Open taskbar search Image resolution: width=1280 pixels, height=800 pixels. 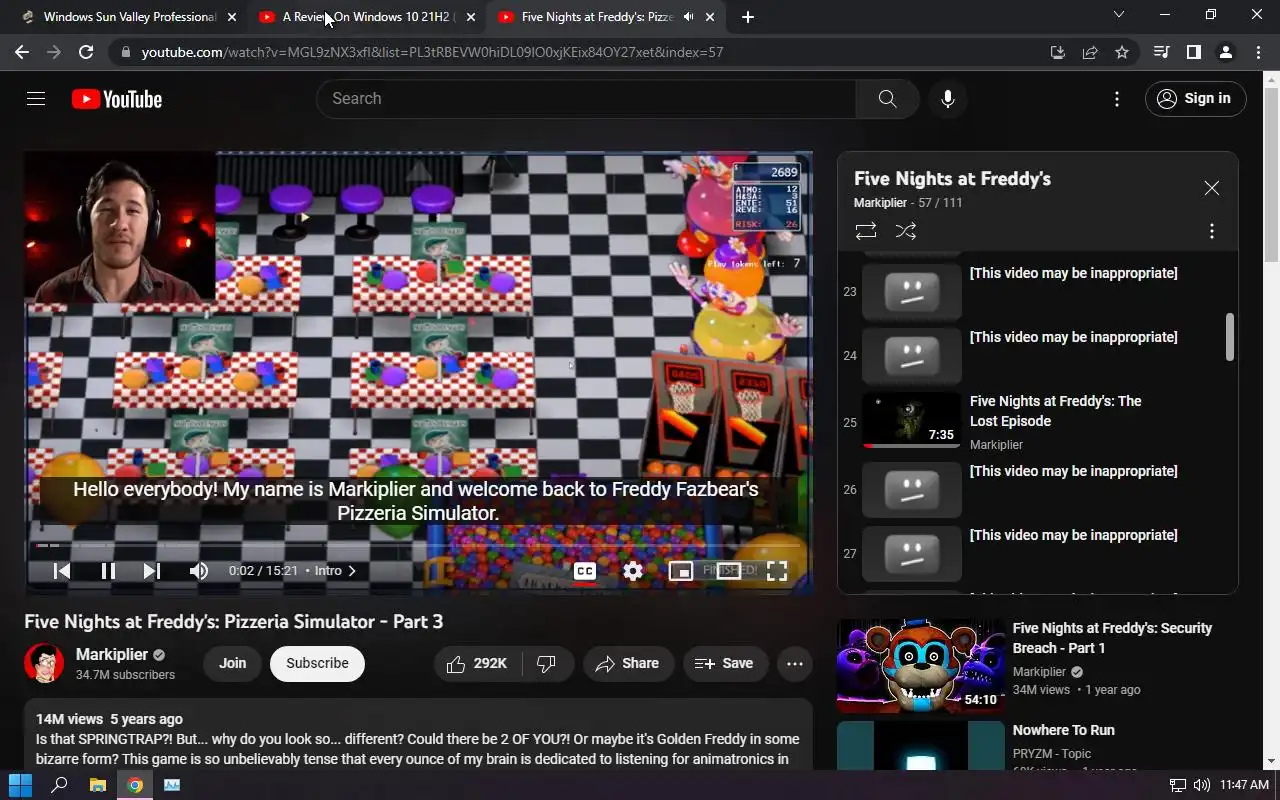(59, 785)
